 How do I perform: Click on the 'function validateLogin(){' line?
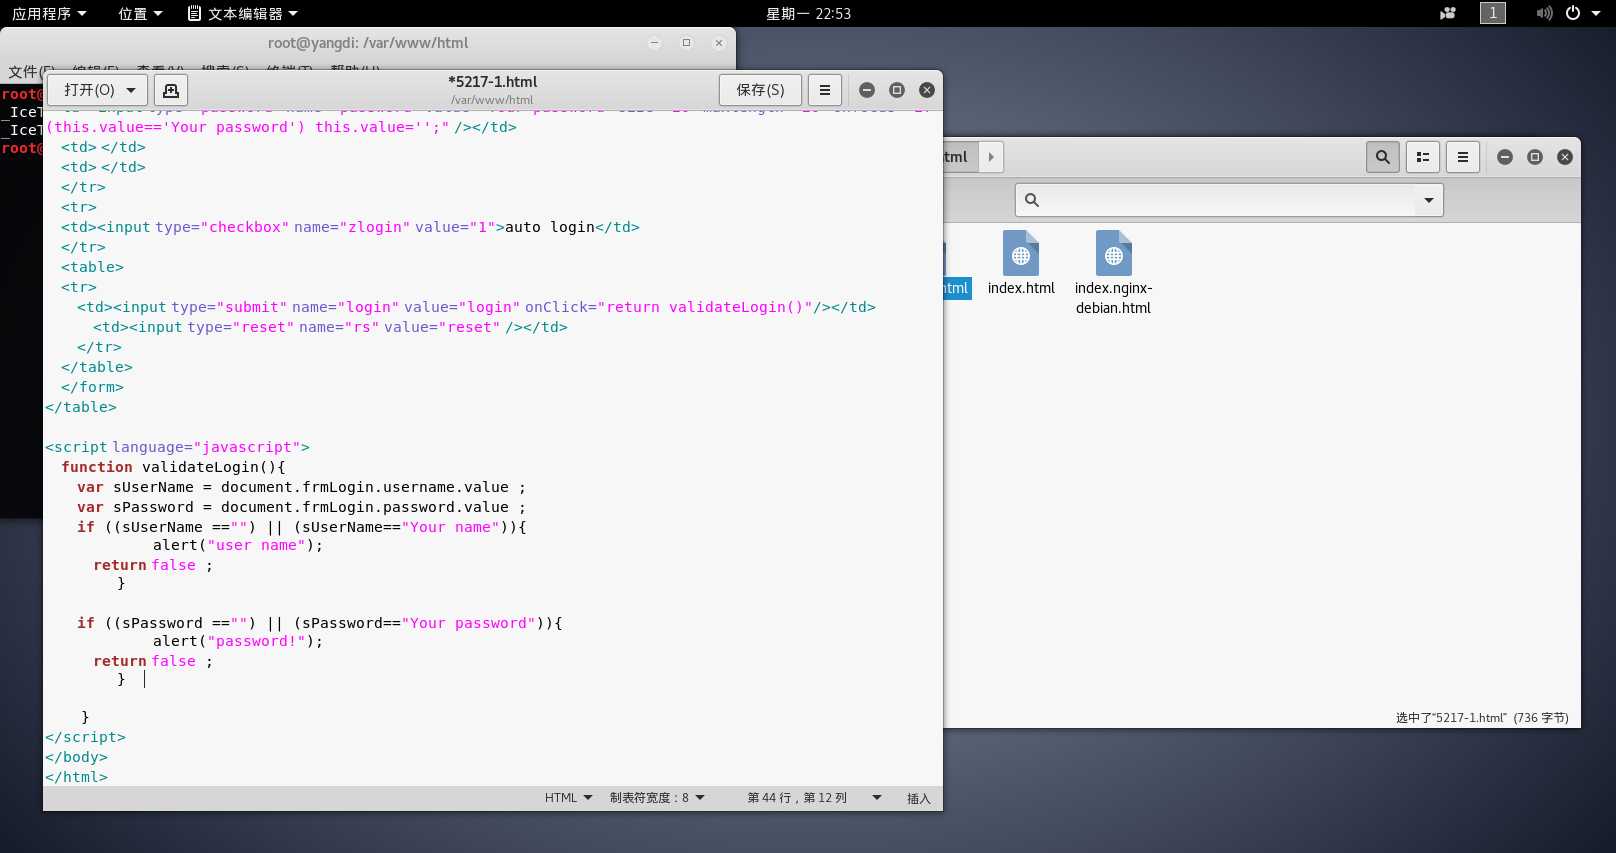173,467
